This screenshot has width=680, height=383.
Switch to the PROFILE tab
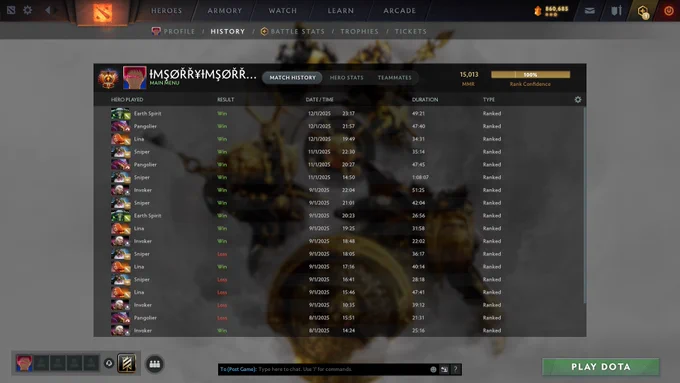(x=173, y=31)
